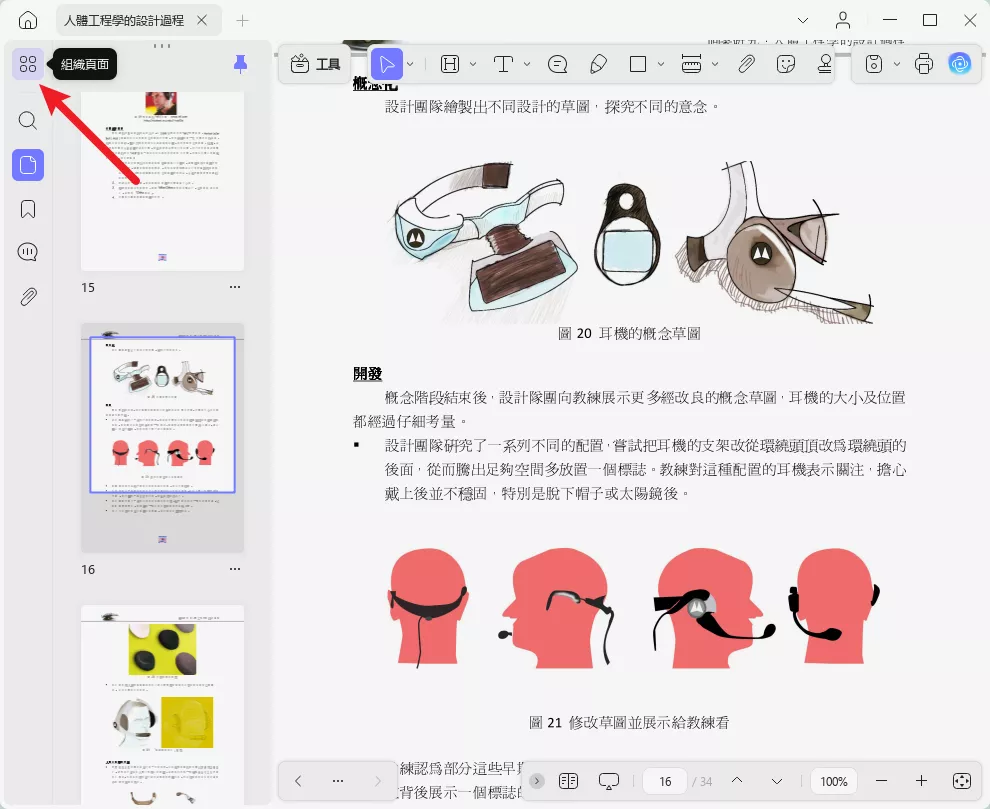Image resolution: width=990 pixels, height=809 pixels.
Task: Expand the title bar chevron menu
Action: 803,20
